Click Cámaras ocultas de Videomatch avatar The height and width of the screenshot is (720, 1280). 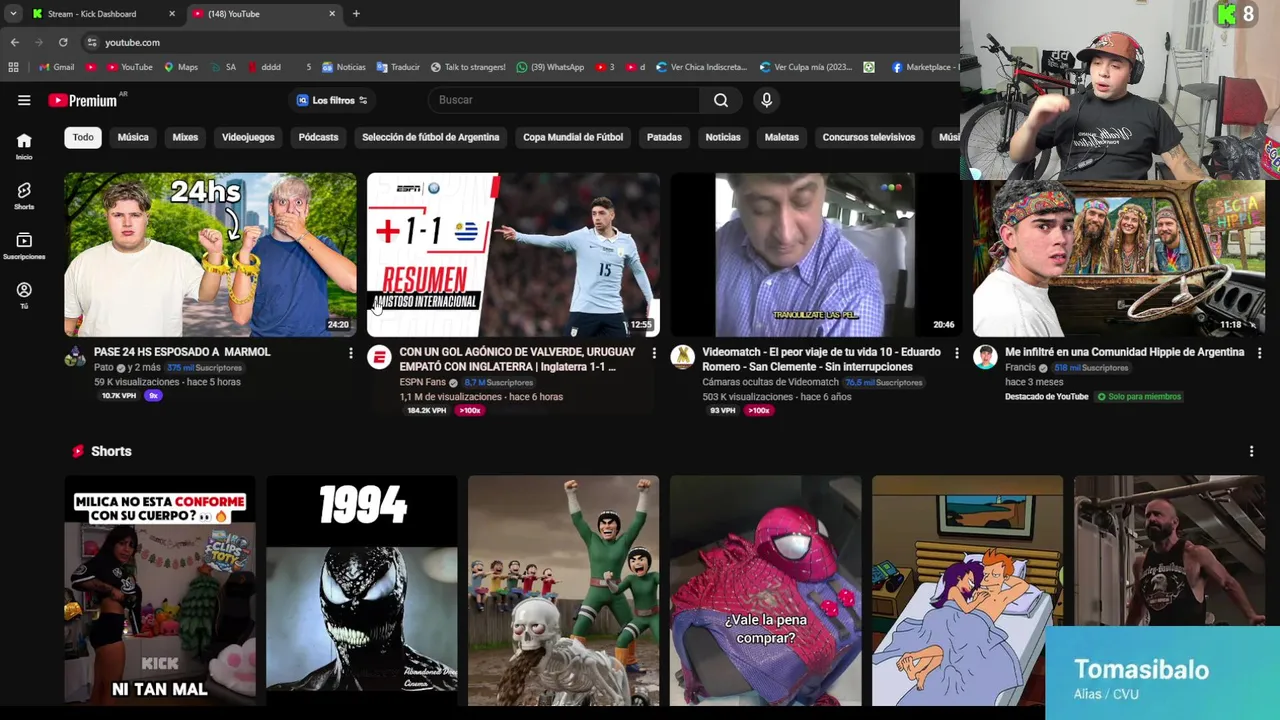(682, 357)
